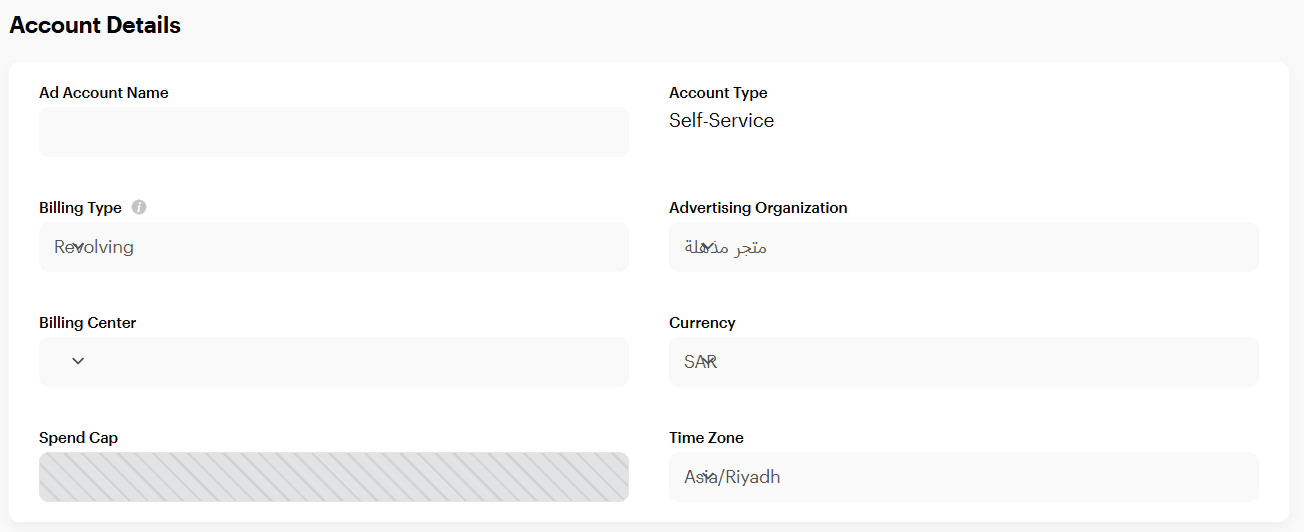Click the Spend Cap label
Image resolution: width=1304 pixels, height=532 pixels.
coord(79,438)
